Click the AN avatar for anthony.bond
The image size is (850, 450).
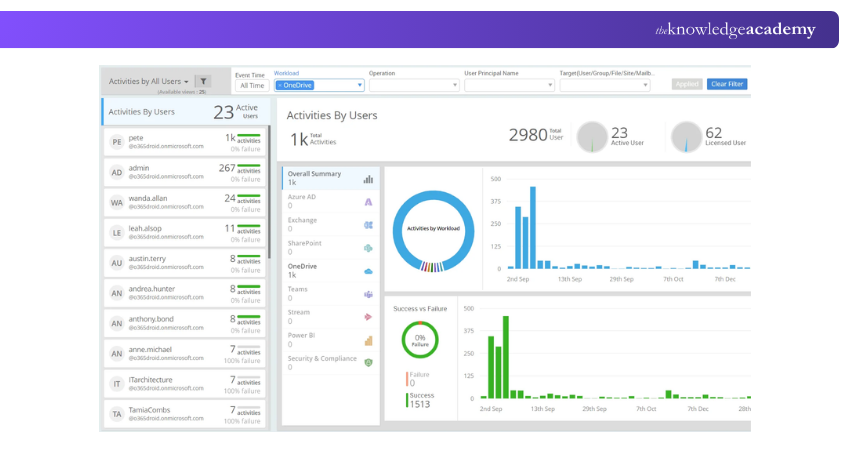click(117, 324)
